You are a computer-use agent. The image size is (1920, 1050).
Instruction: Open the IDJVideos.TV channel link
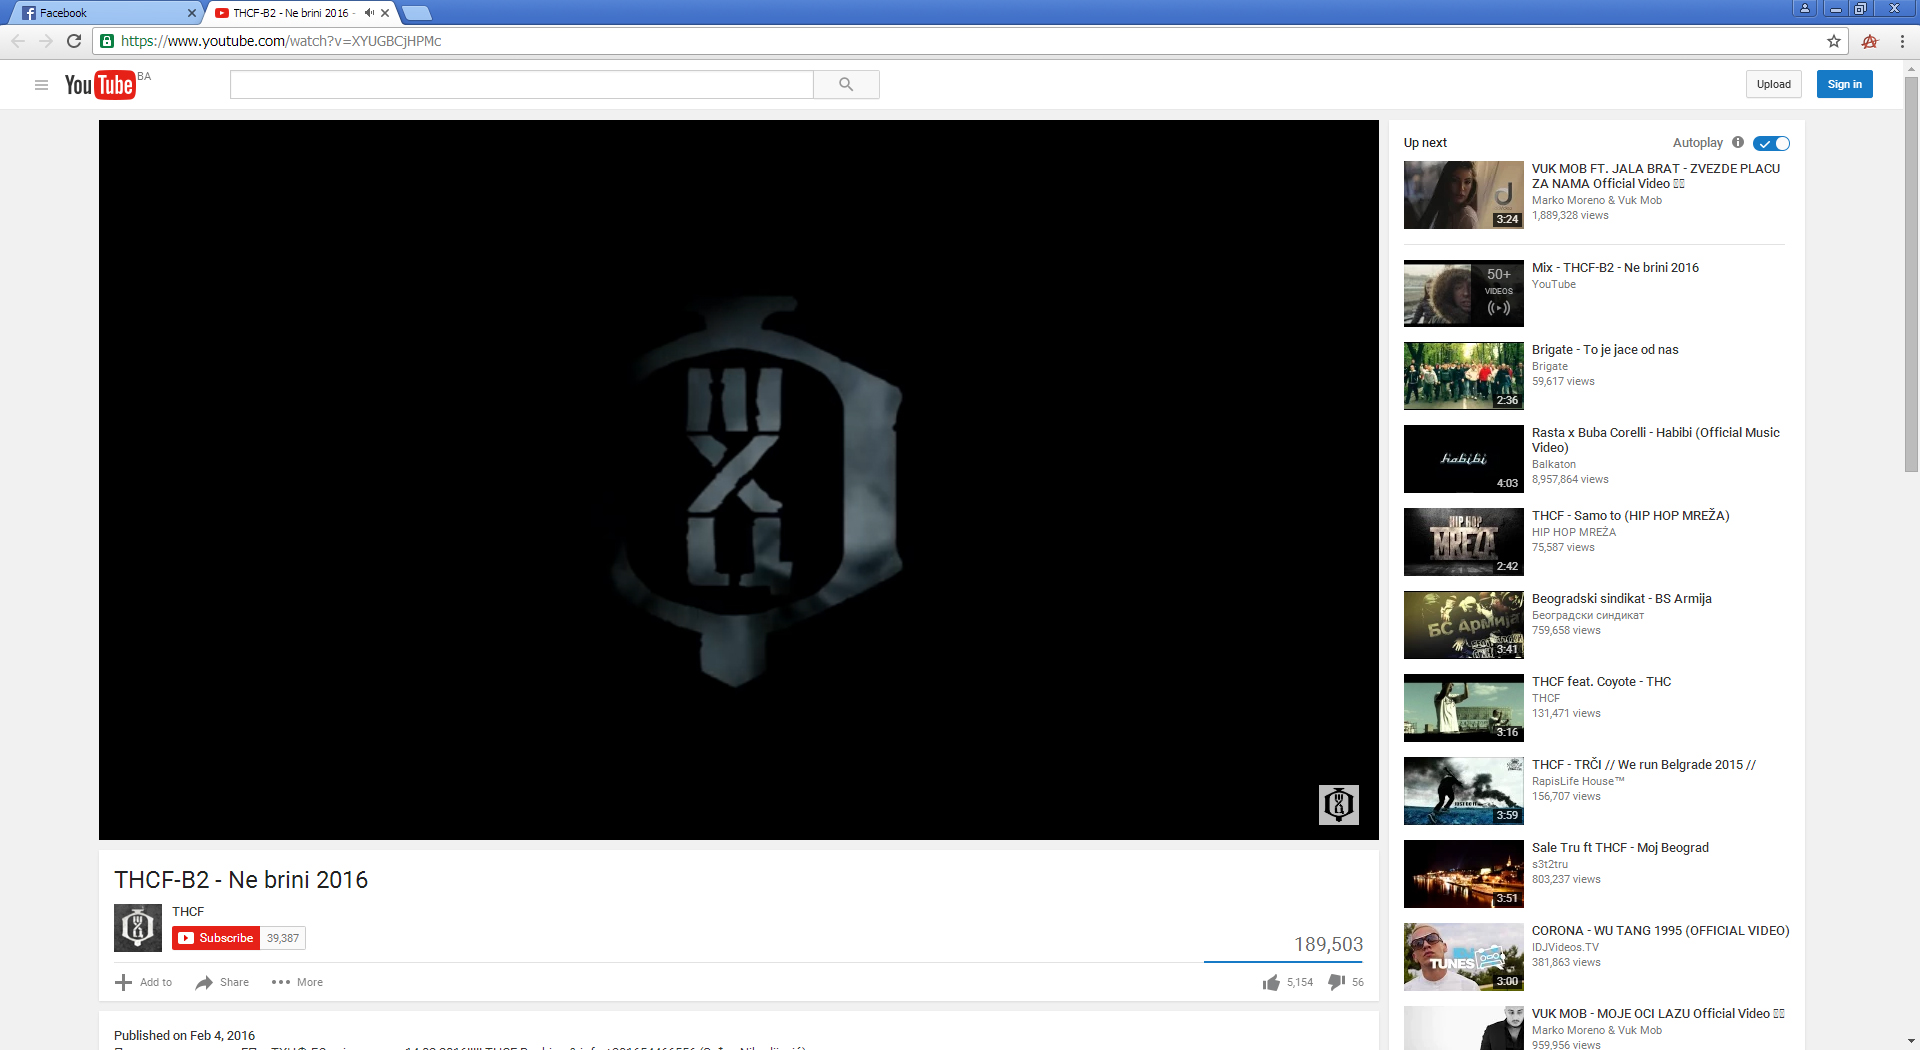point(1565,948)
